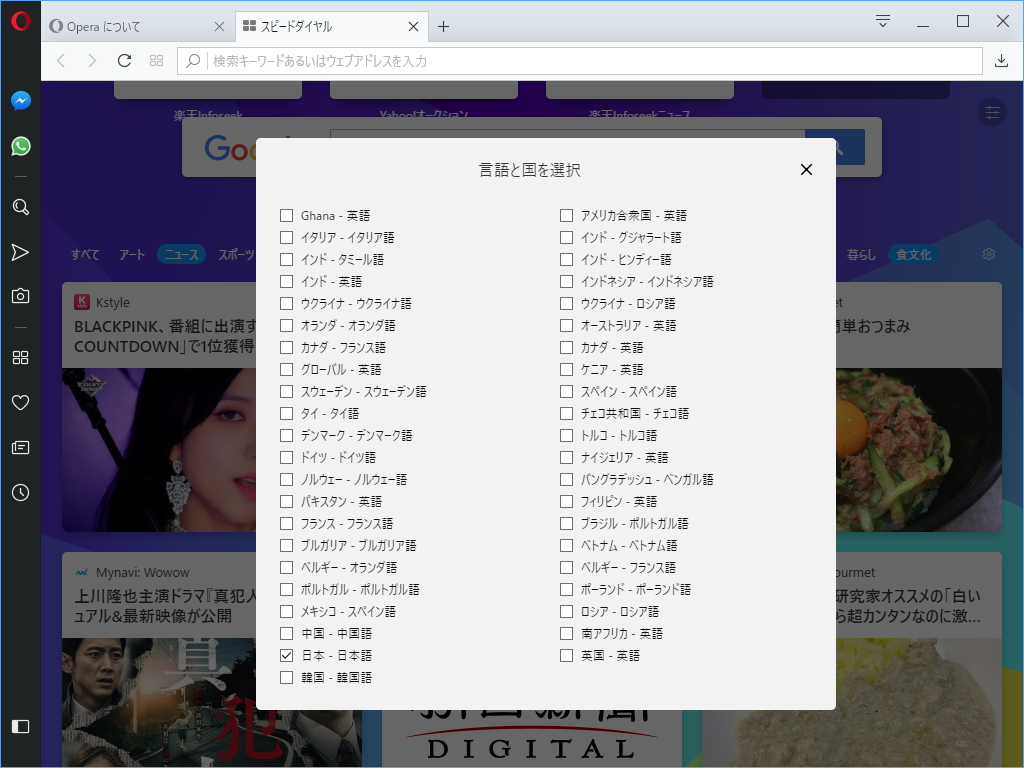Open Speed Dial via the grid icon
This screenshot has height=768, width=1024.
(20, 357)
